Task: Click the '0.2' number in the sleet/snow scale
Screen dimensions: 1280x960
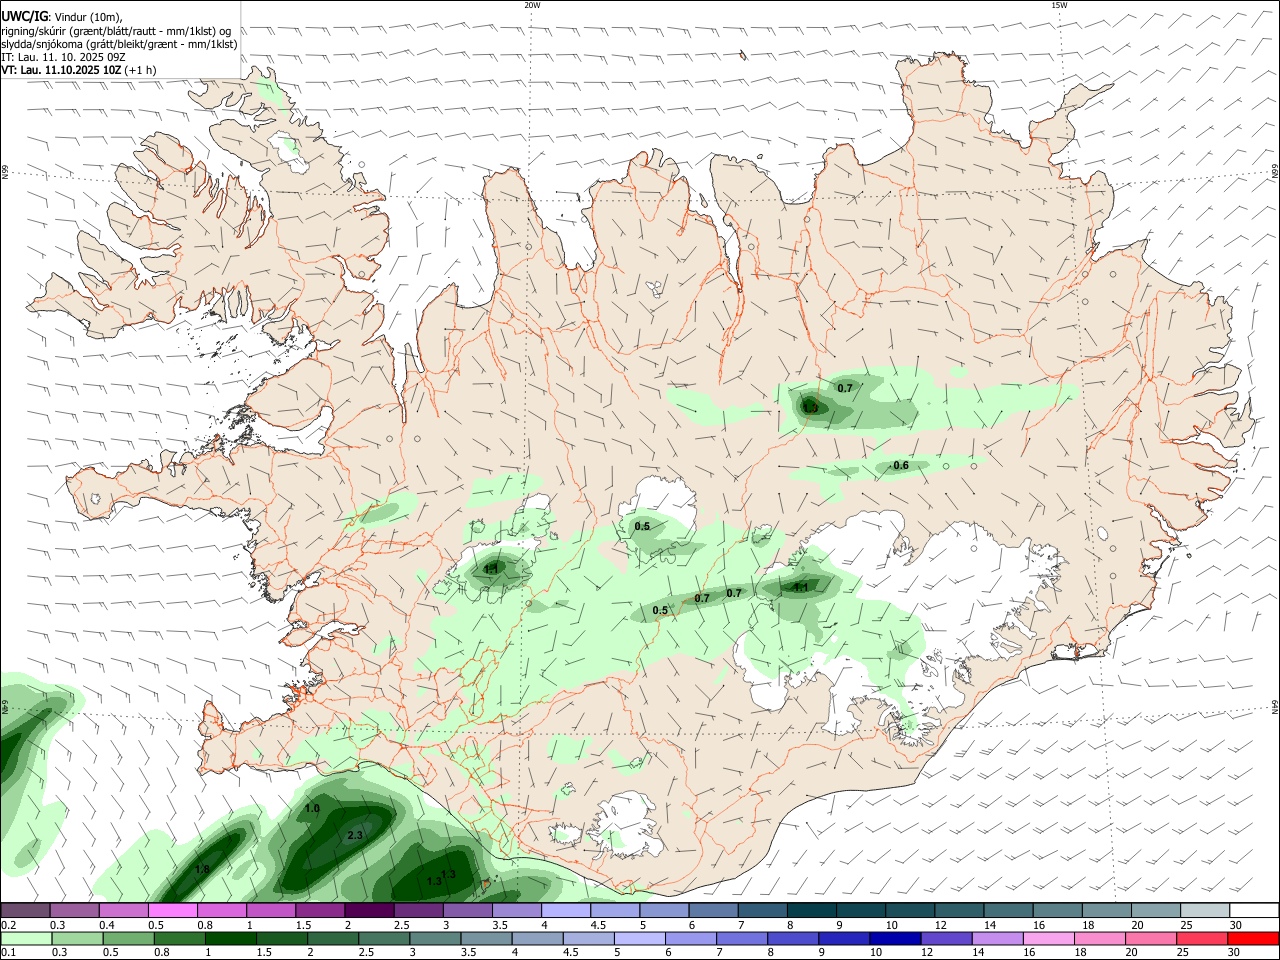Action: [9, 925]
